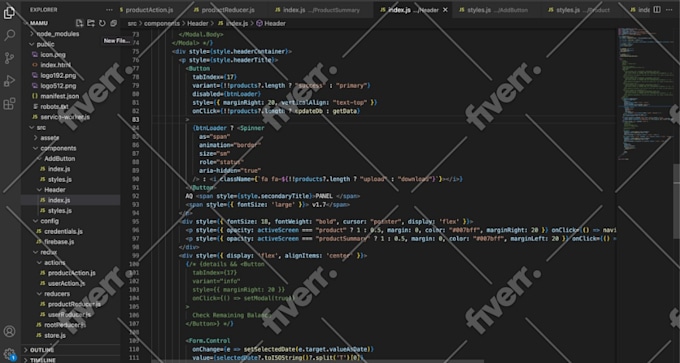
Task: Open productAction.js in actions folder
Action: 71,273
